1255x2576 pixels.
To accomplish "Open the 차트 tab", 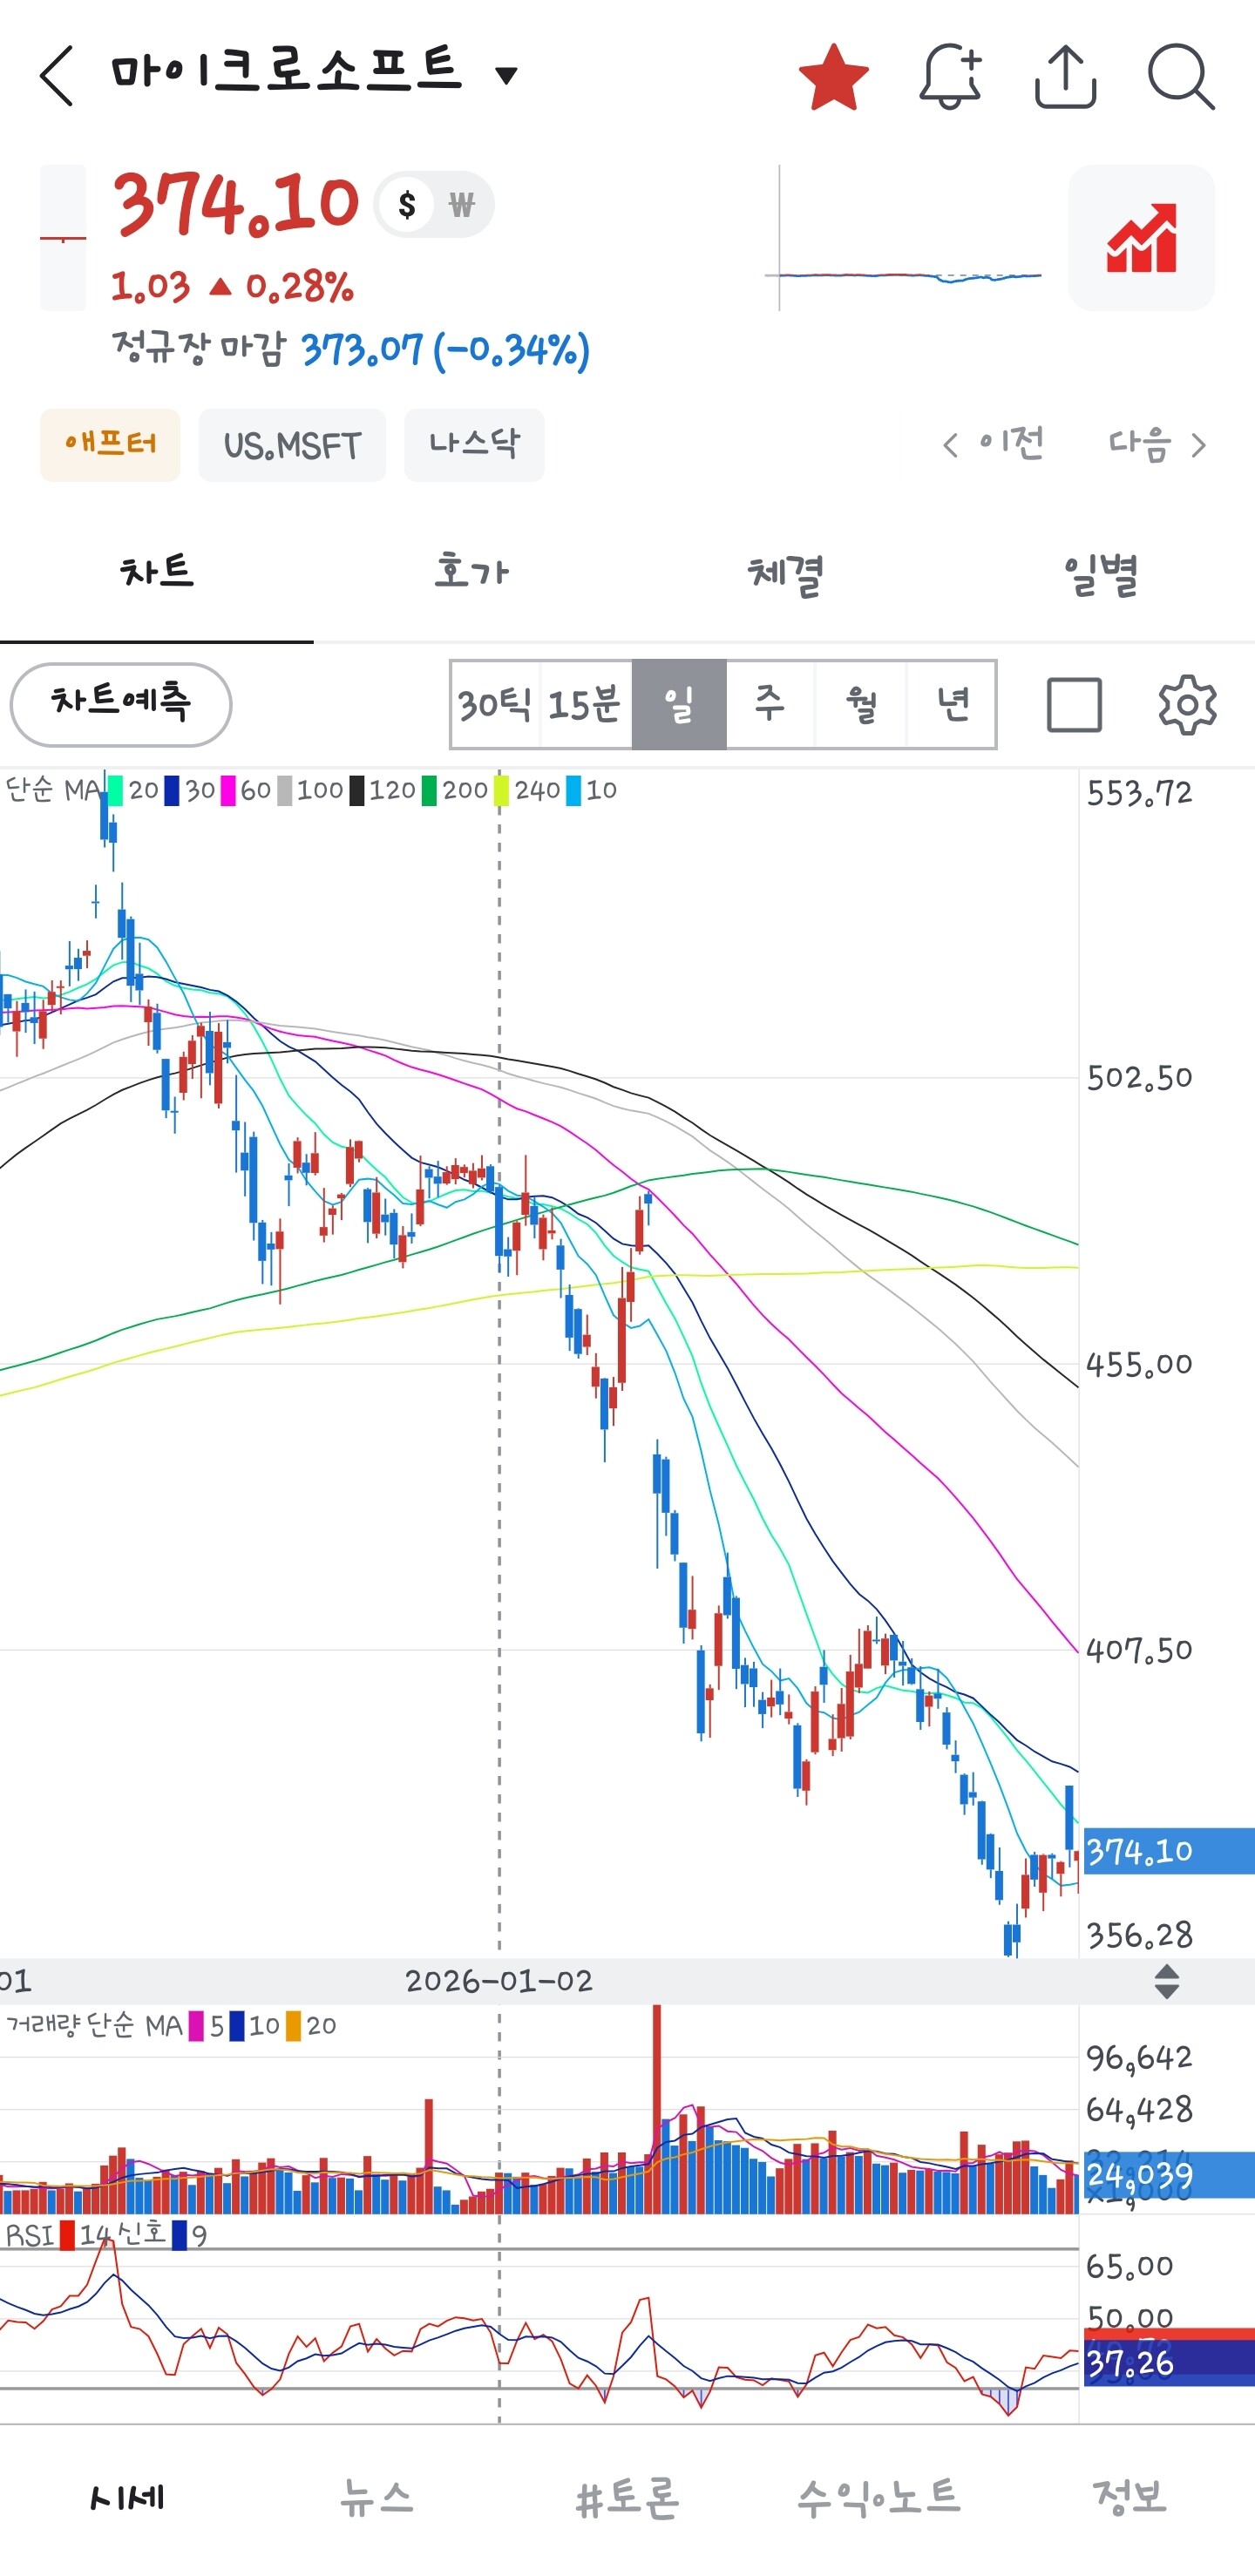I will (157, 573).
